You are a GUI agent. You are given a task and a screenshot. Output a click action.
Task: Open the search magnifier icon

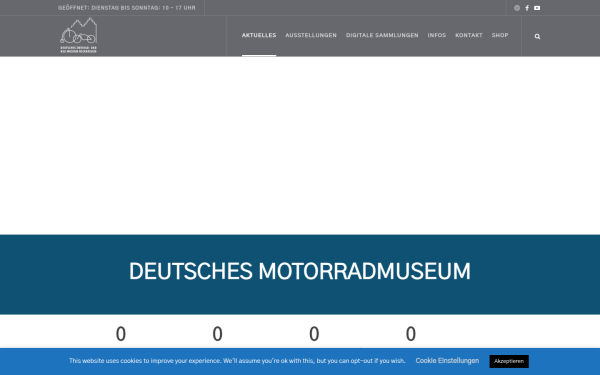point(537,36)
